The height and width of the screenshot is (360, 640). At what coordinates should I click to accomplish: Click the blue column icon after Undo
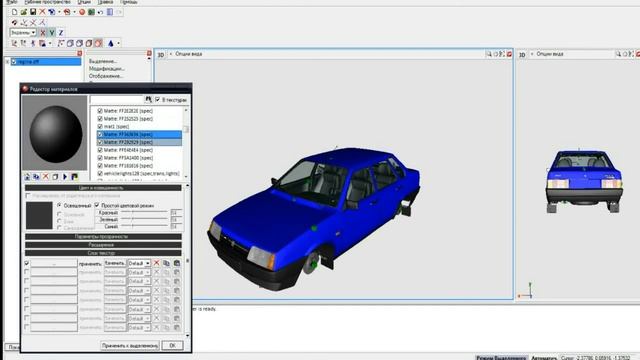point(110,12)
